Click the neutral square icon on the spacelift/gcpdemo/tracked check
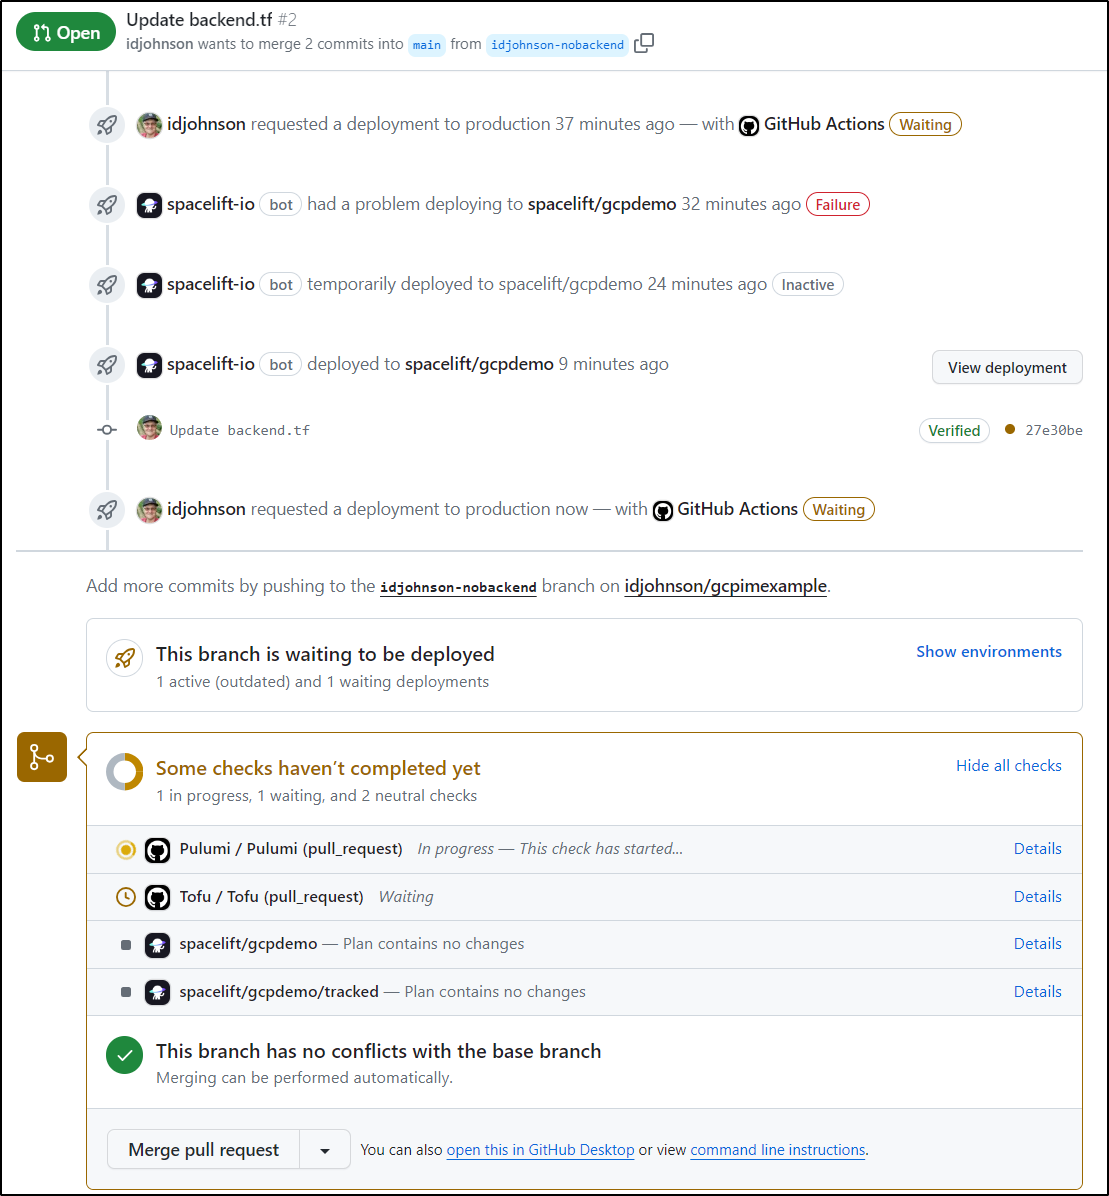 point(126,992)
